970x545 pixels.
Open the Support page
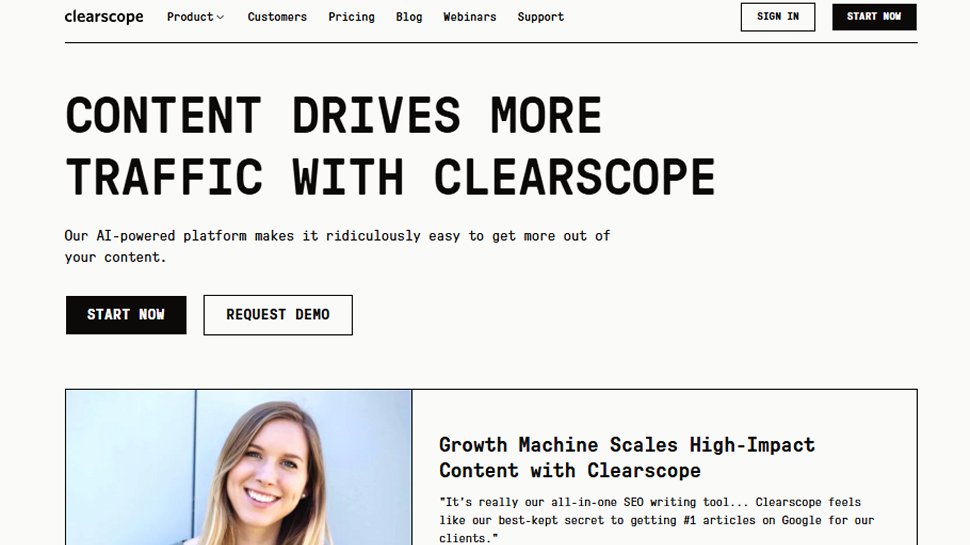coord(541,17)
